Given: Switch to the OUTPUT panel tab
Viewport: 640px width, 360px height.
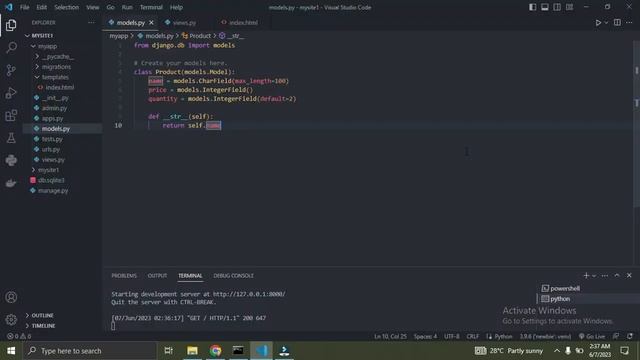Looking at the screenshot, I should (x=157, y=276).
